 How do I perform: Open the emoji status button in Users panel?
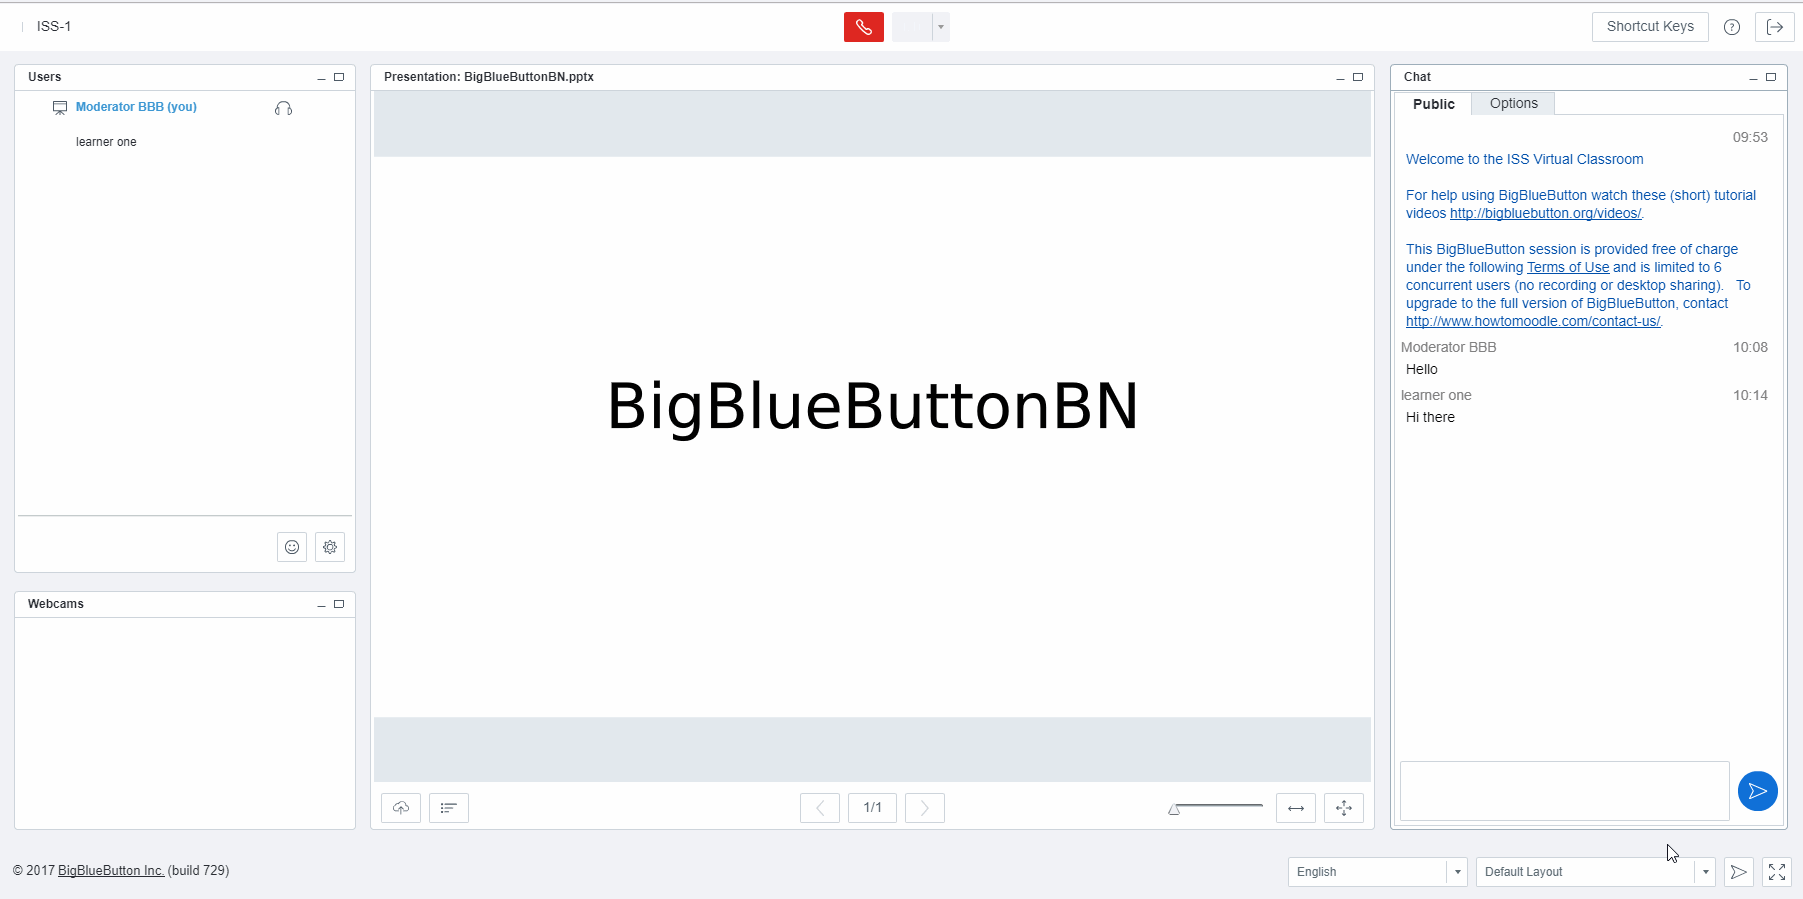[x=292, y=547]
